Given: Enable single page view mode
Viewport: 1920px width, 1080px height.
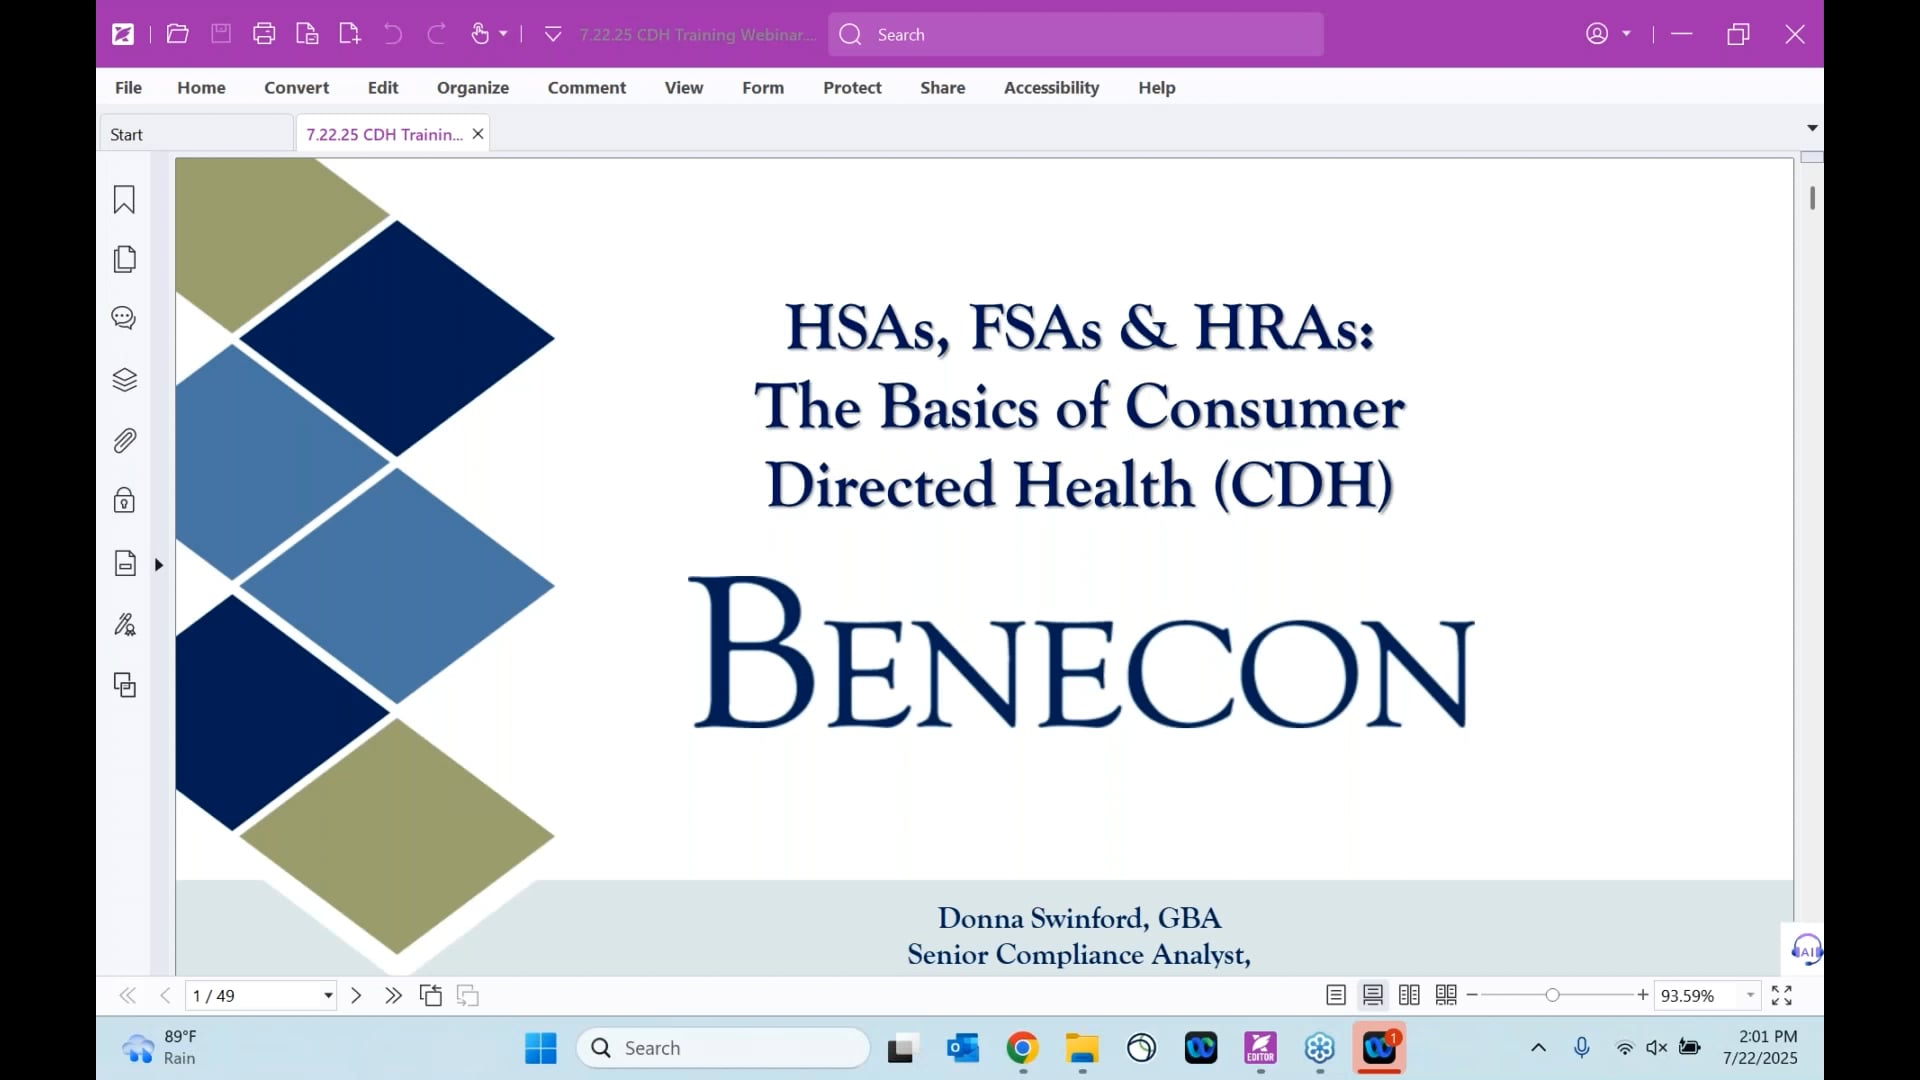Looking at the screenshot, I should (1336, 995).
